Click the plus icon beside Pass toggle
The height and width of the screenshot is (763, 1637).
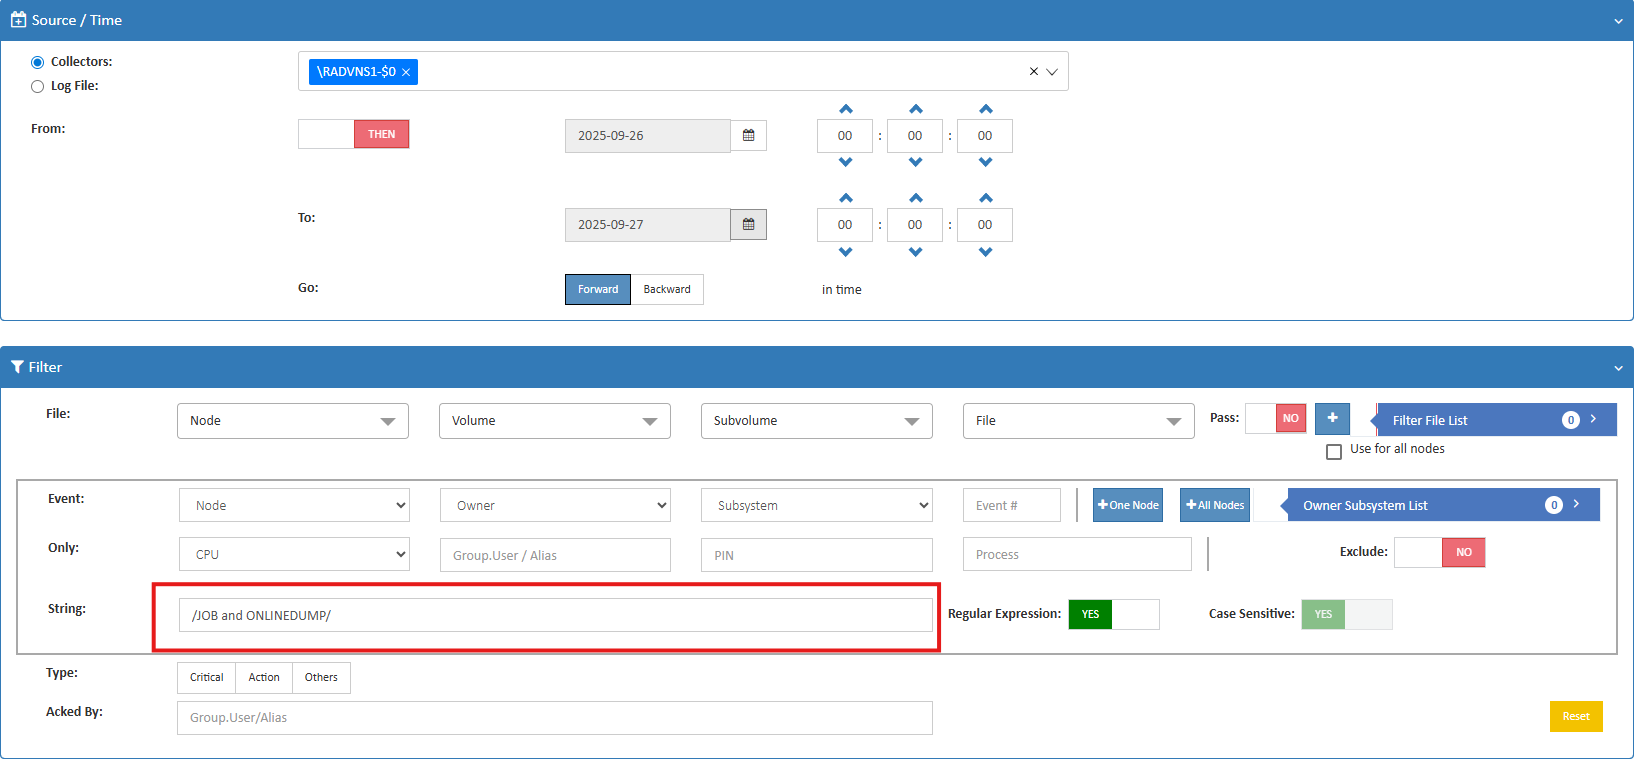(x=1332, y=419)
